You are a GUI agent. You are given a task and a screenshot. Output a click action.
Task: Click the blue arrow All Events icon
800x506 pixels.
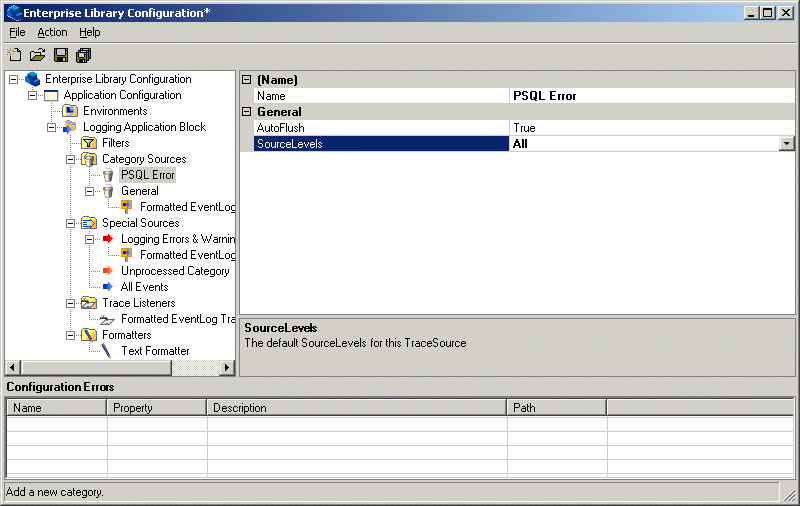click(x=108, y=287)
